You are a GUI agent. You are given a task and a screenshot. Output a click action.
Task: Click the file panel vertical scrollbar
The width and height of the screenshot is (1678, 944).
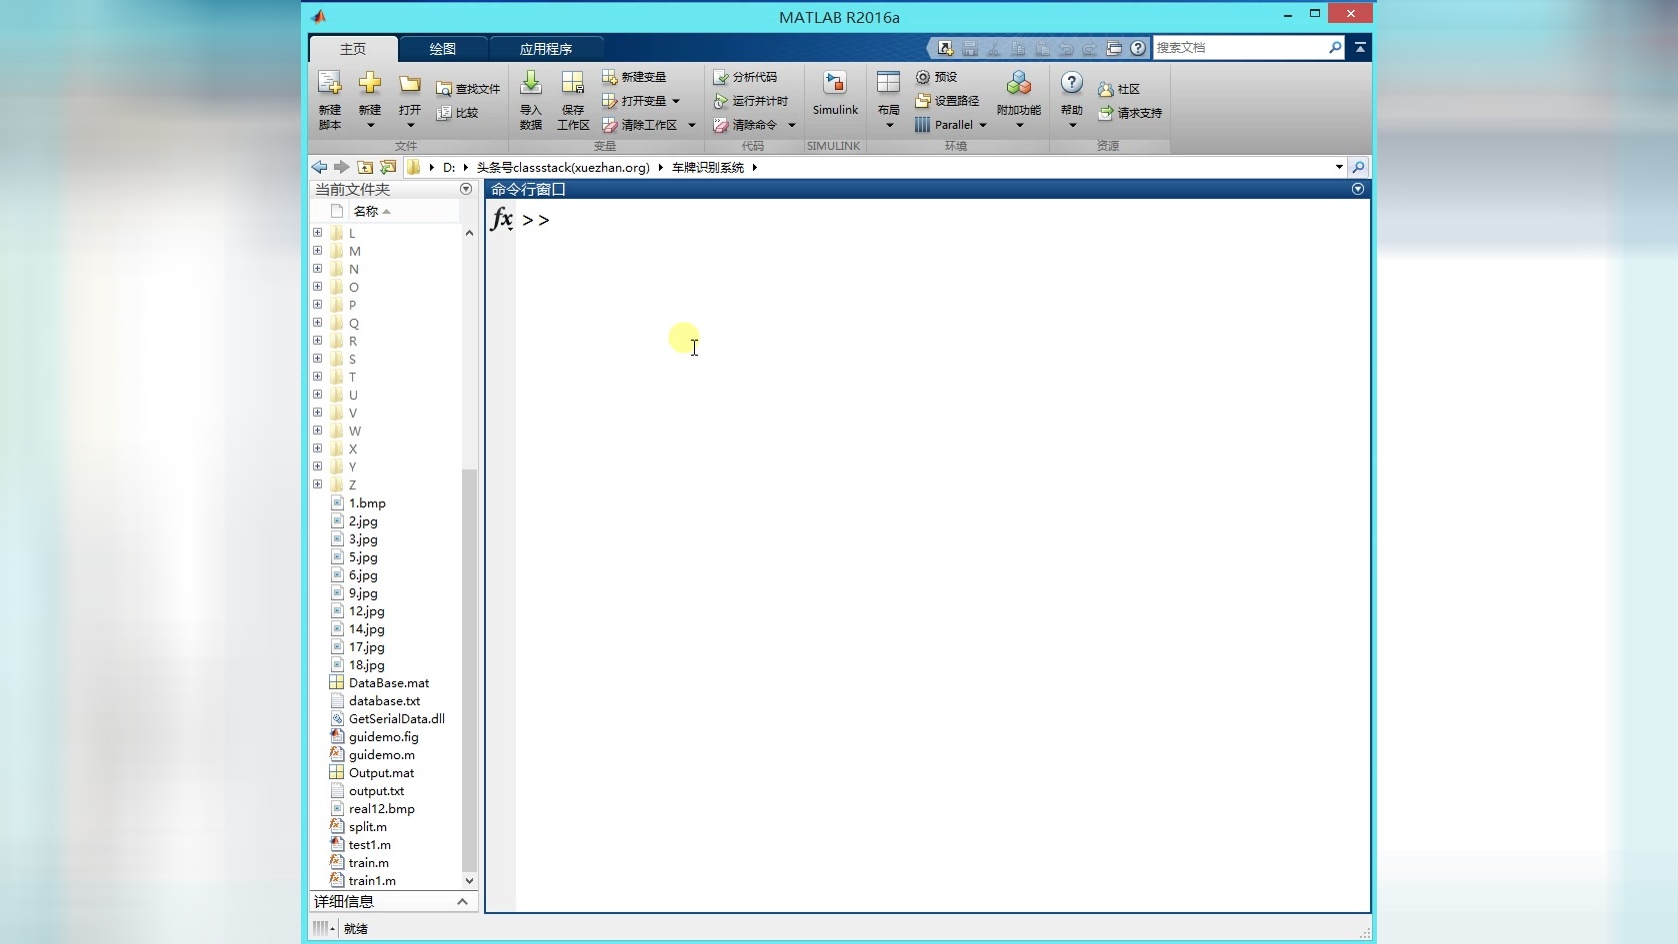469,670
